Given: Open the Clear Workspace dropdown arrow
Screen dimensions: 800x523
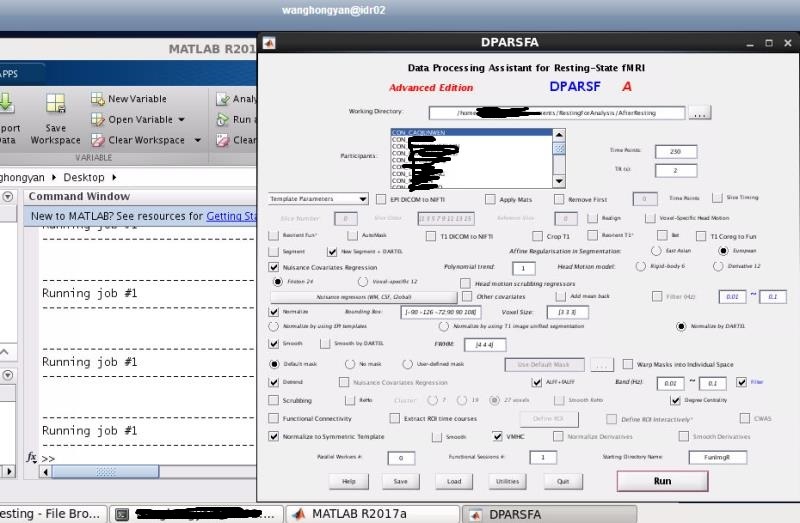Looking at the screenshot, I should pyautogui.click(x=197, y=140).
